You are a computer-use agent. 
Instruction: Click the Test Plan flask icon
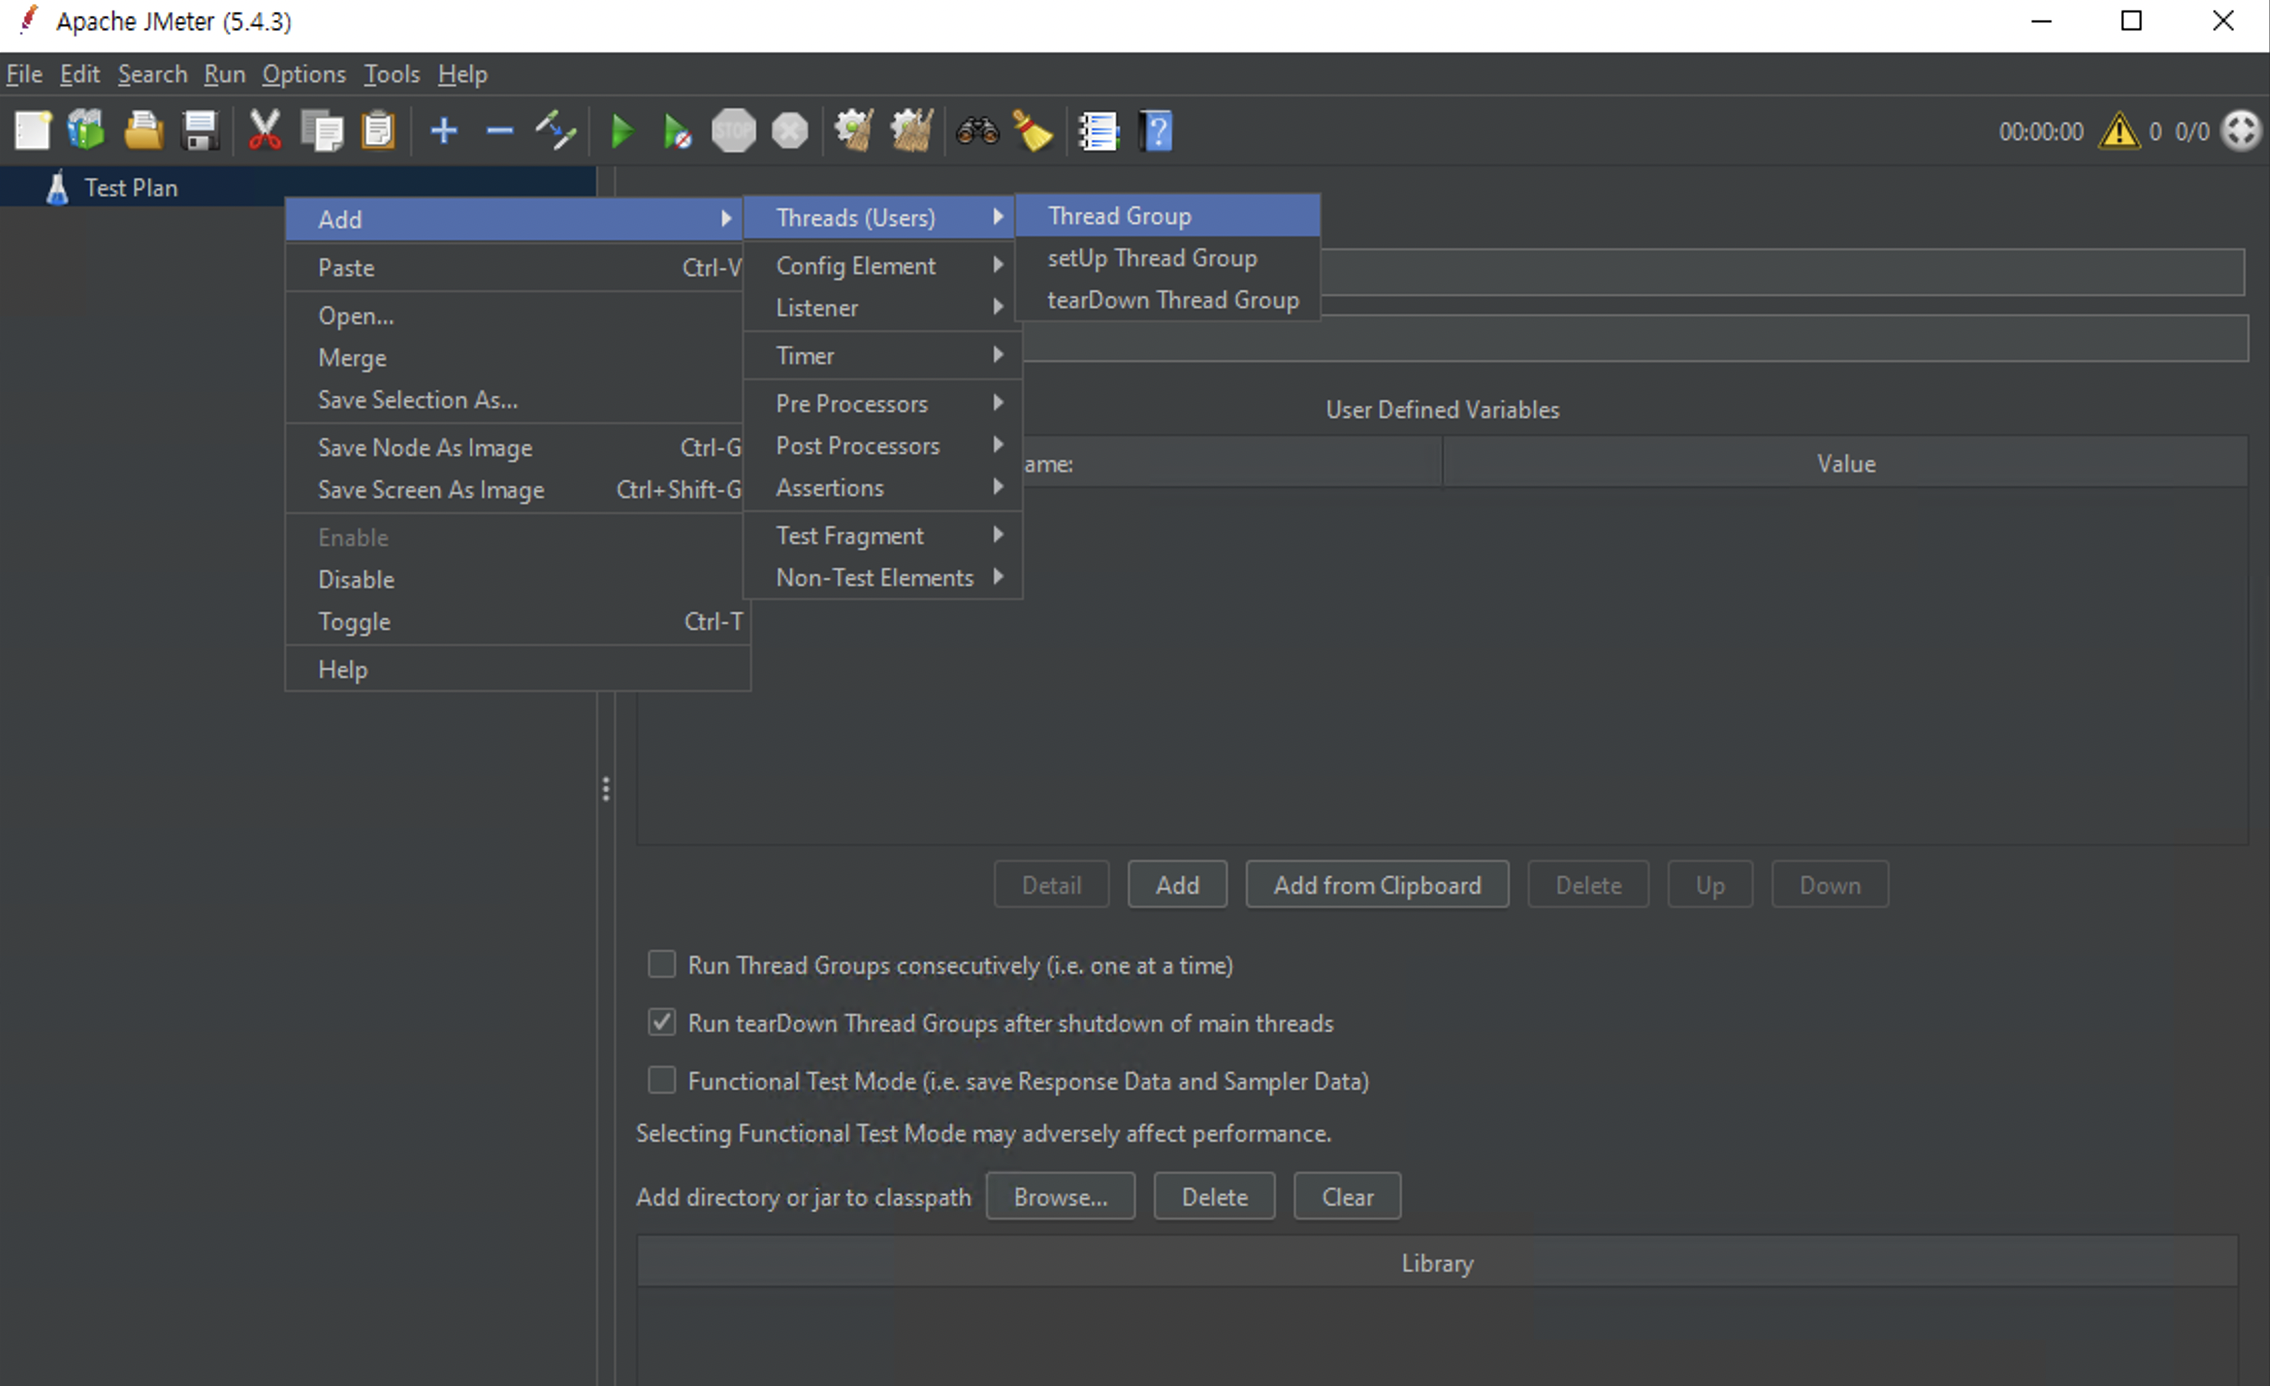tap(57, 187)
